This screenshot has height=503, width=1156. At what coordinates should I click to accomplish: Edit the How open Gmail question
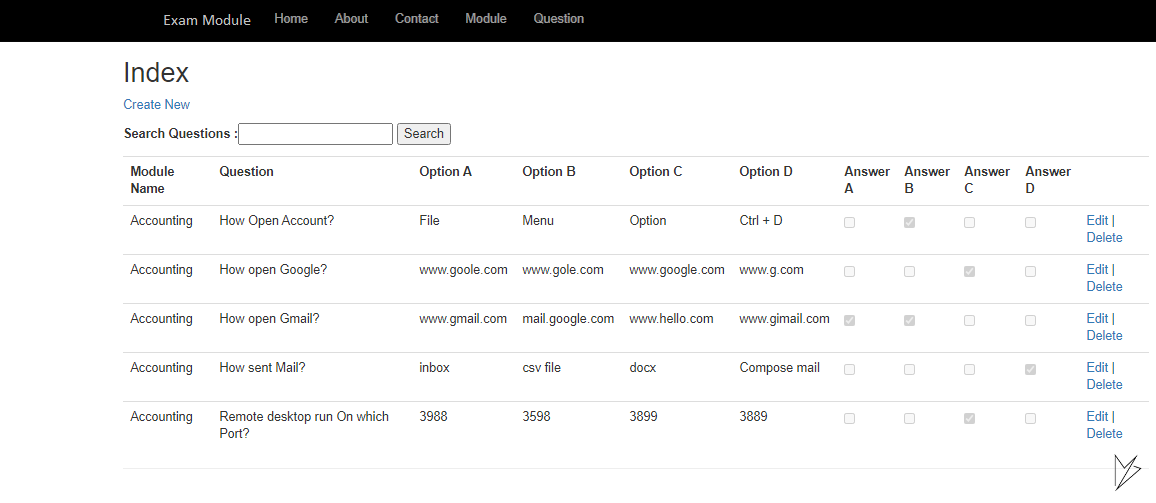click(1097, 318)
